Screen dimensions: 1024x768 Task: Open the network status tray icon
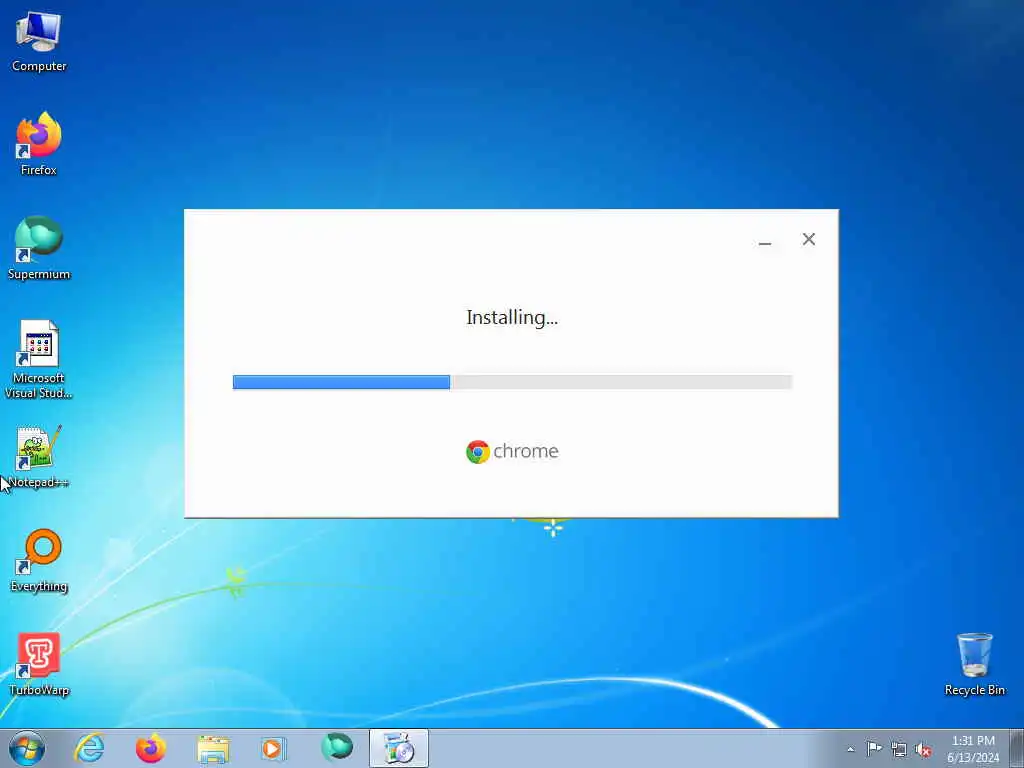(x=899, y=749)
